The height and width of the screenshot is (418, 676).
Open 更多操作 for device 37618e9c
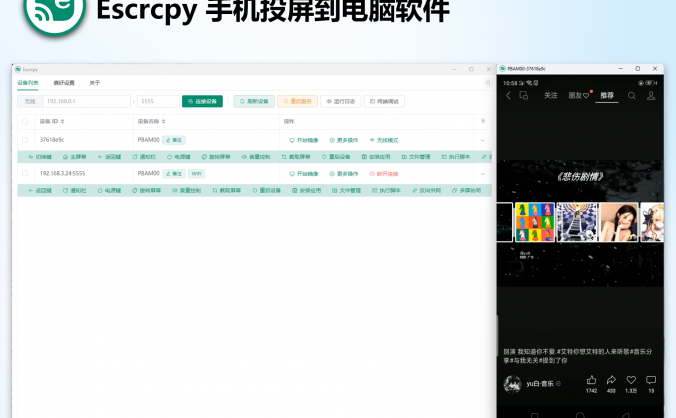point(344,140)
